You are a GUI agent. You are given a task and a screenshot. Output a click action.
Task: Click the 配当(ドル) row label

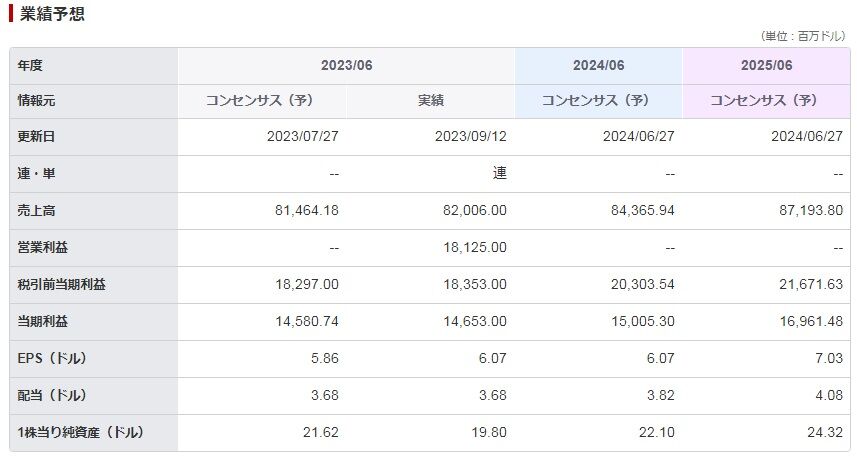(x=52, y=395)
